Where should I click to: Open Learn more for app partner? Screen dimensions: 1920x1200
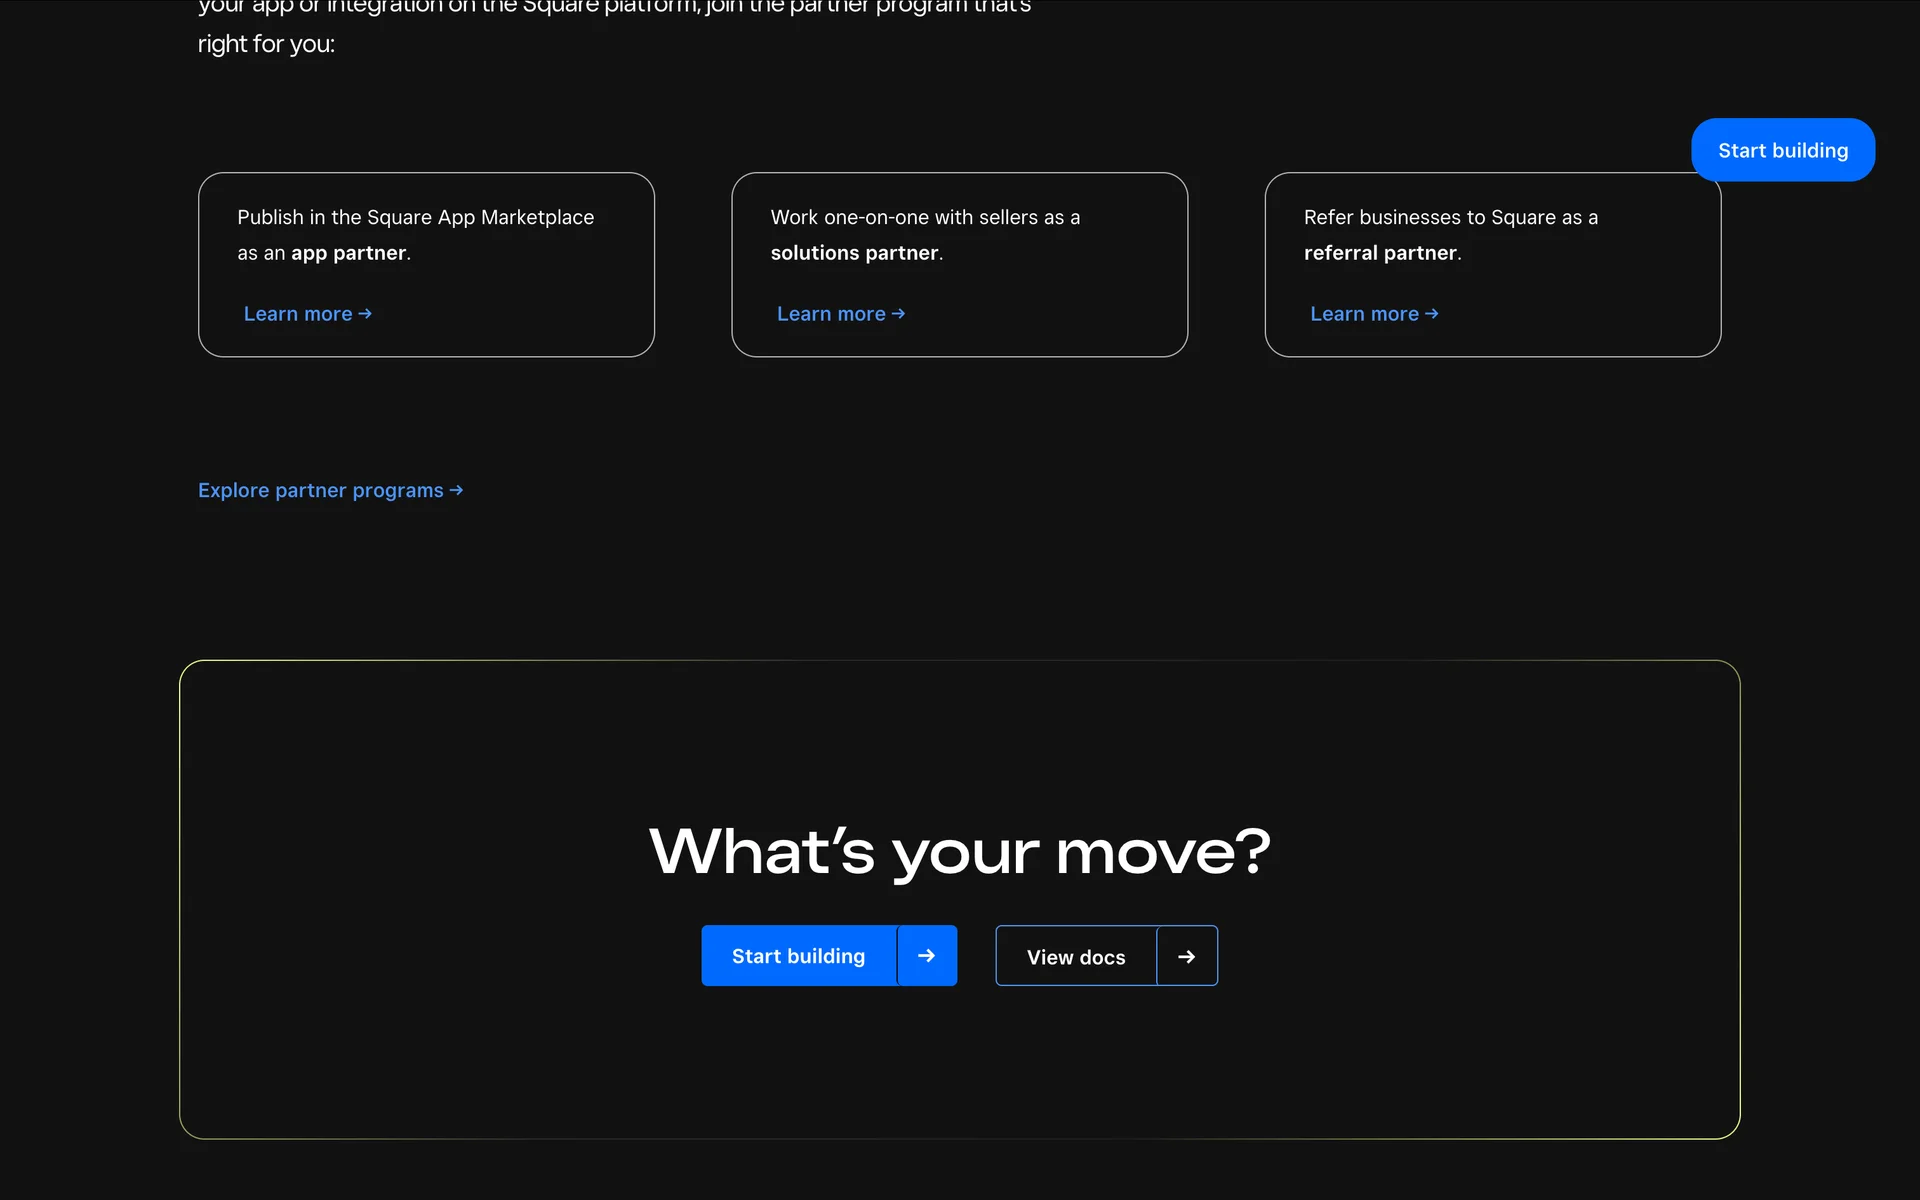[298, 314]
